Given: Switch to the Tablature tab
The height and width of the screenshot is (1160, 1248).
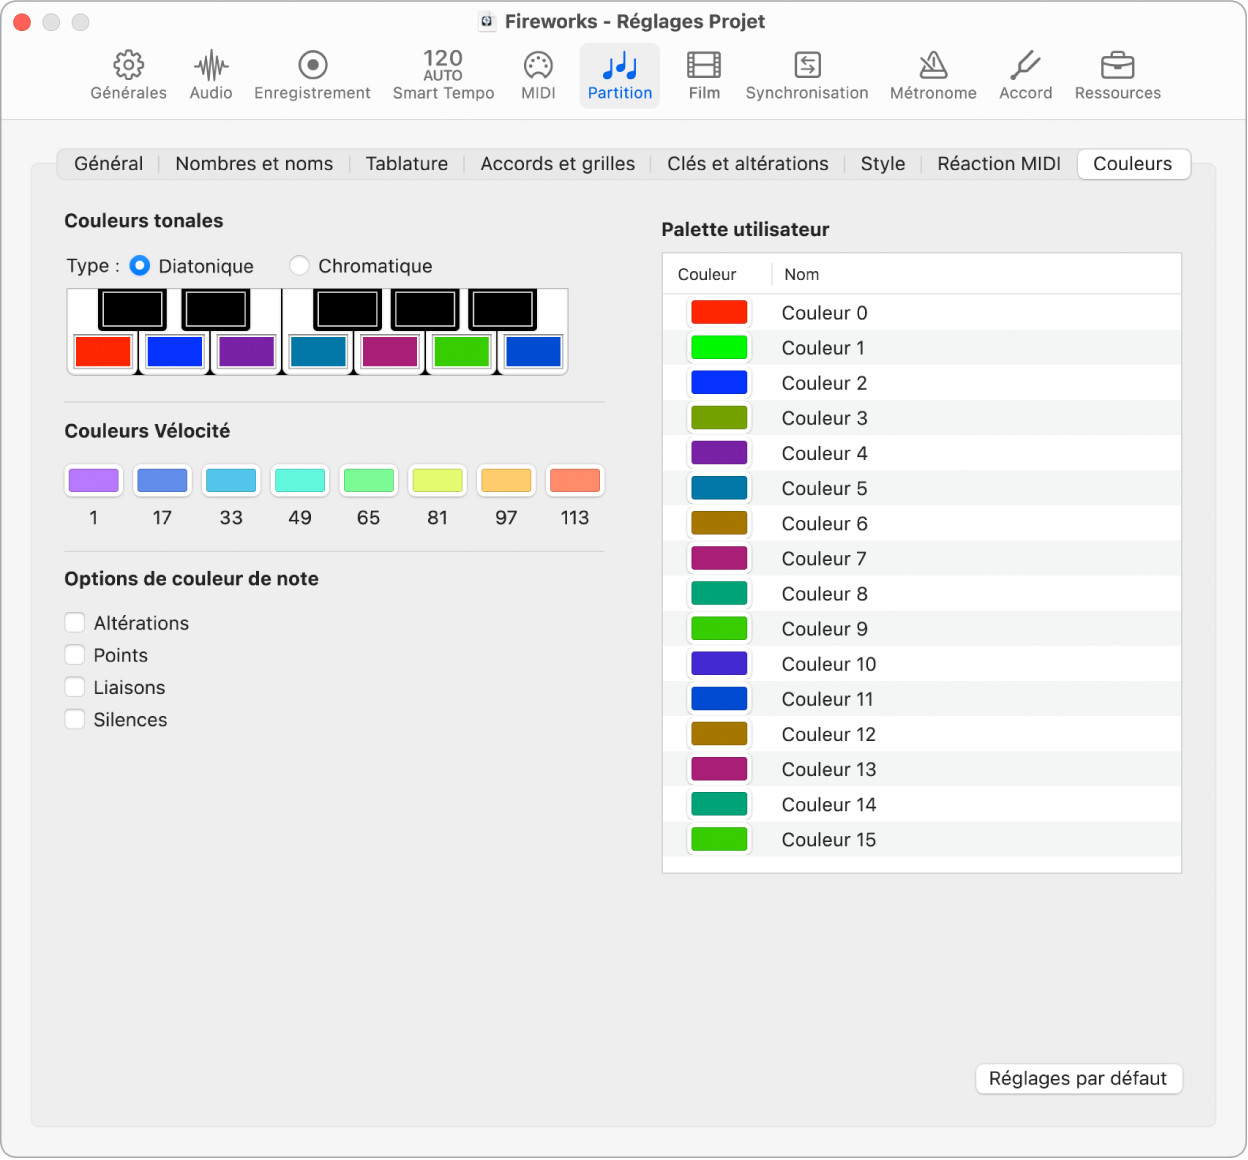Looking at the screenshot, I should [407, 164].
